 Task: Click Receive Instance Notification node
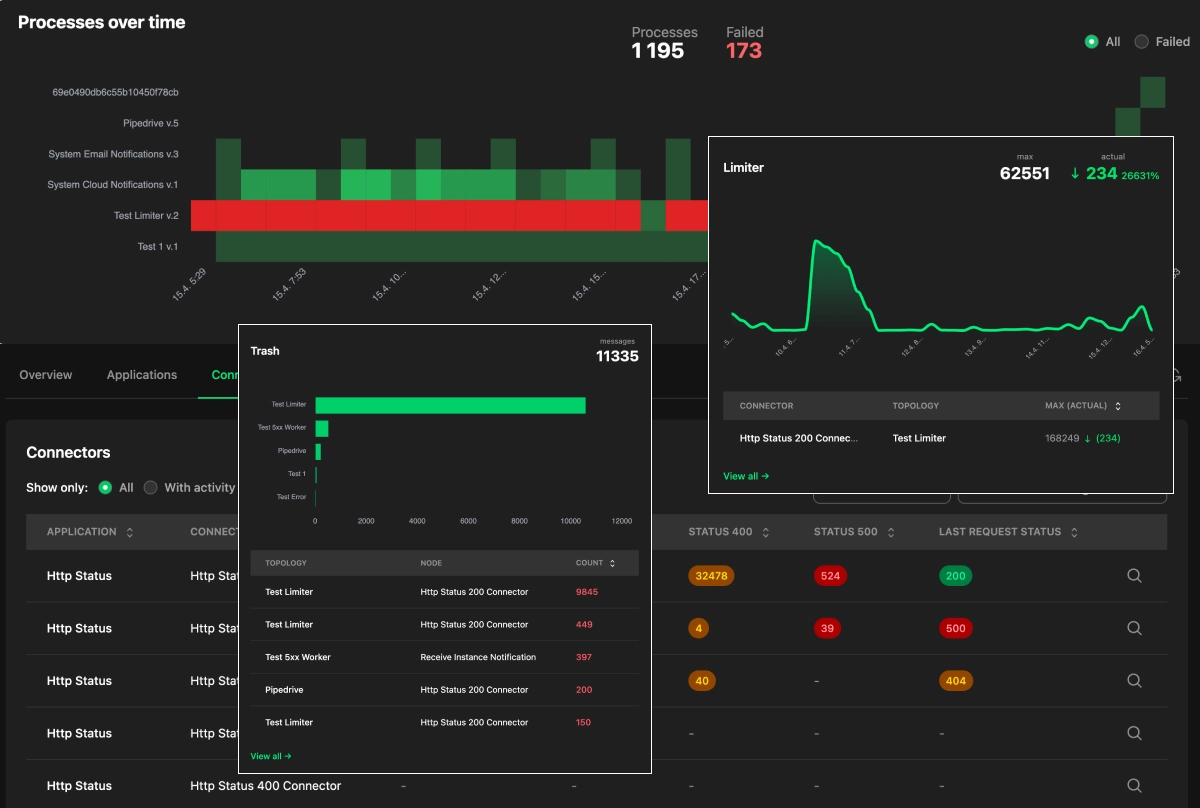(x=478, y=657)
